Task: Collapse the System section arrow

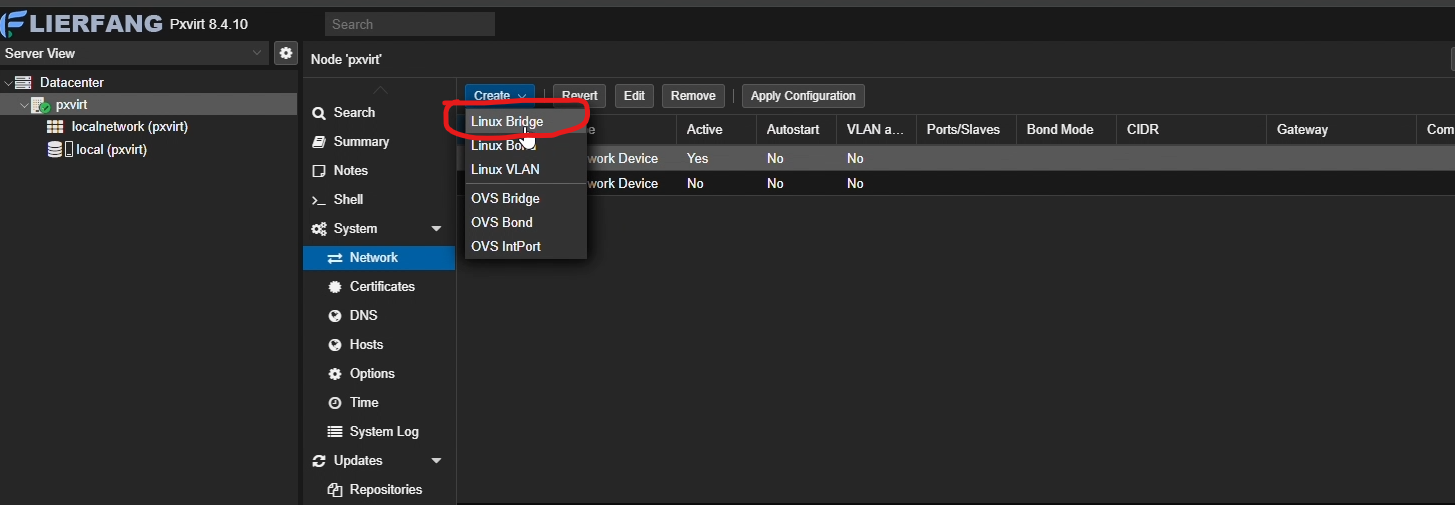Action: tap(436, 229)
